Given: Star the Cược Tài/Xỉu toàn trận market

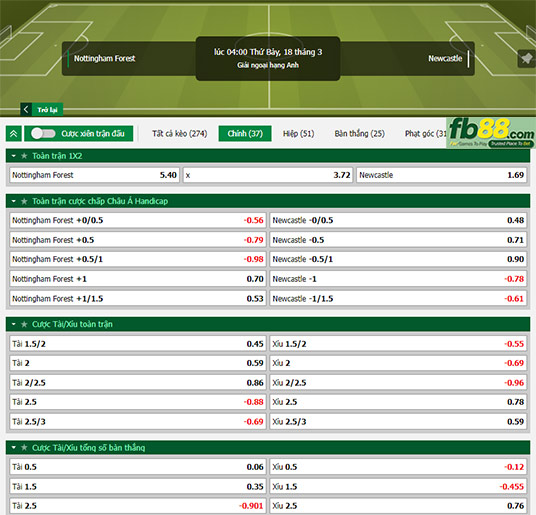Looking at the screenshot, I should (x=24, y=324).
